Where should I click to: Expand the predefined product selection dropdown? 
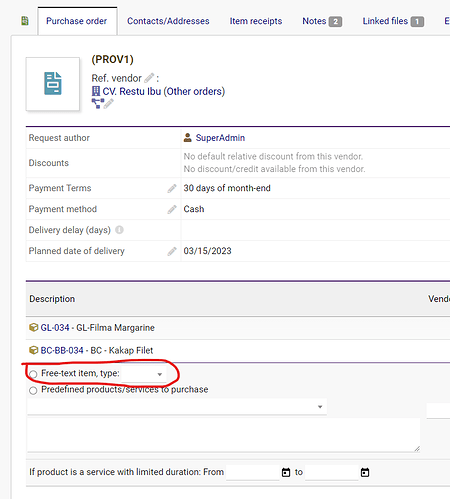[x=177, y=407]
